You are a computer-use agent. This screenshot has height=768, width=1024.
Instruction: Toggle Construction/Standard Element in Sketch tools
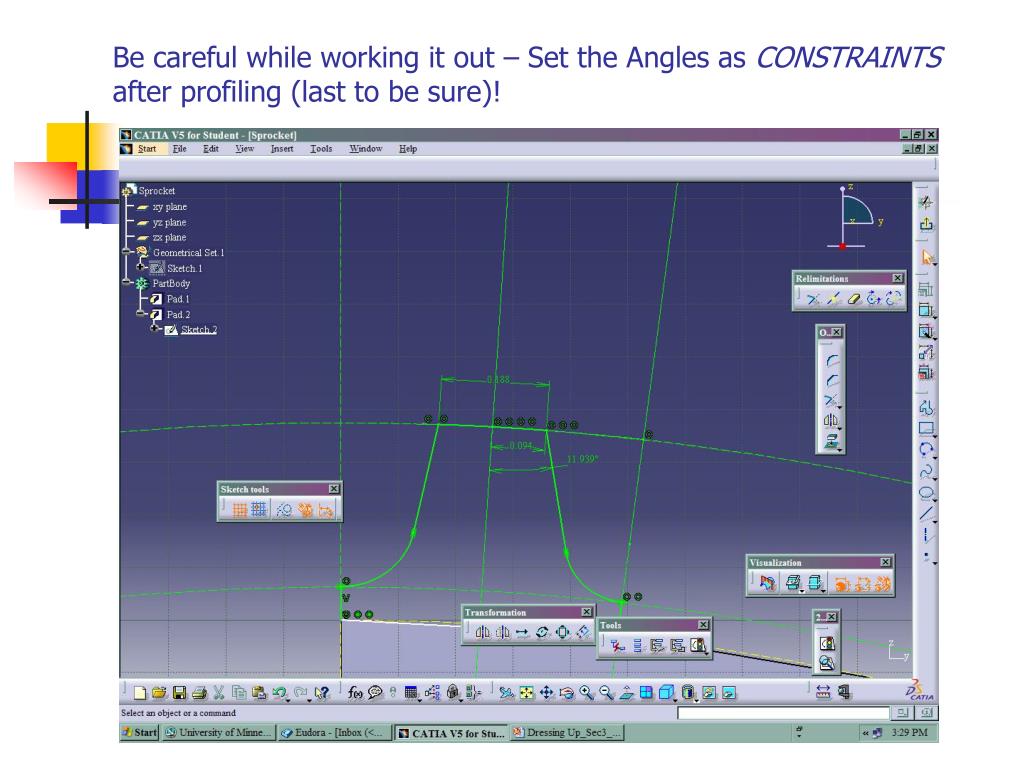[284, 510]
